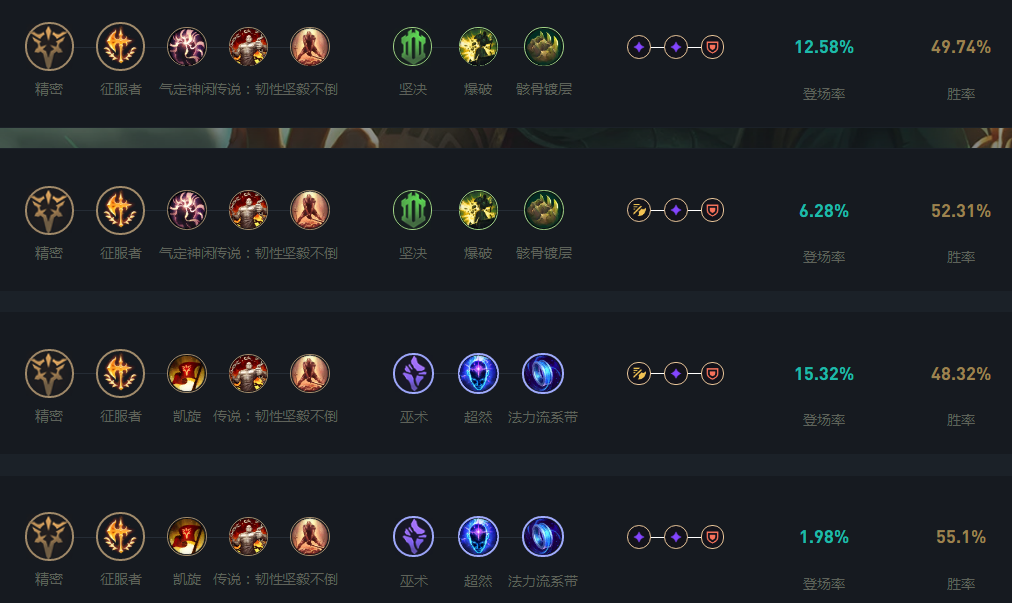This screenshot has width=1012, height=603.
Task: Click the 坚毅不倒 rune icon in the fourth row
Action: click(310, 537)
